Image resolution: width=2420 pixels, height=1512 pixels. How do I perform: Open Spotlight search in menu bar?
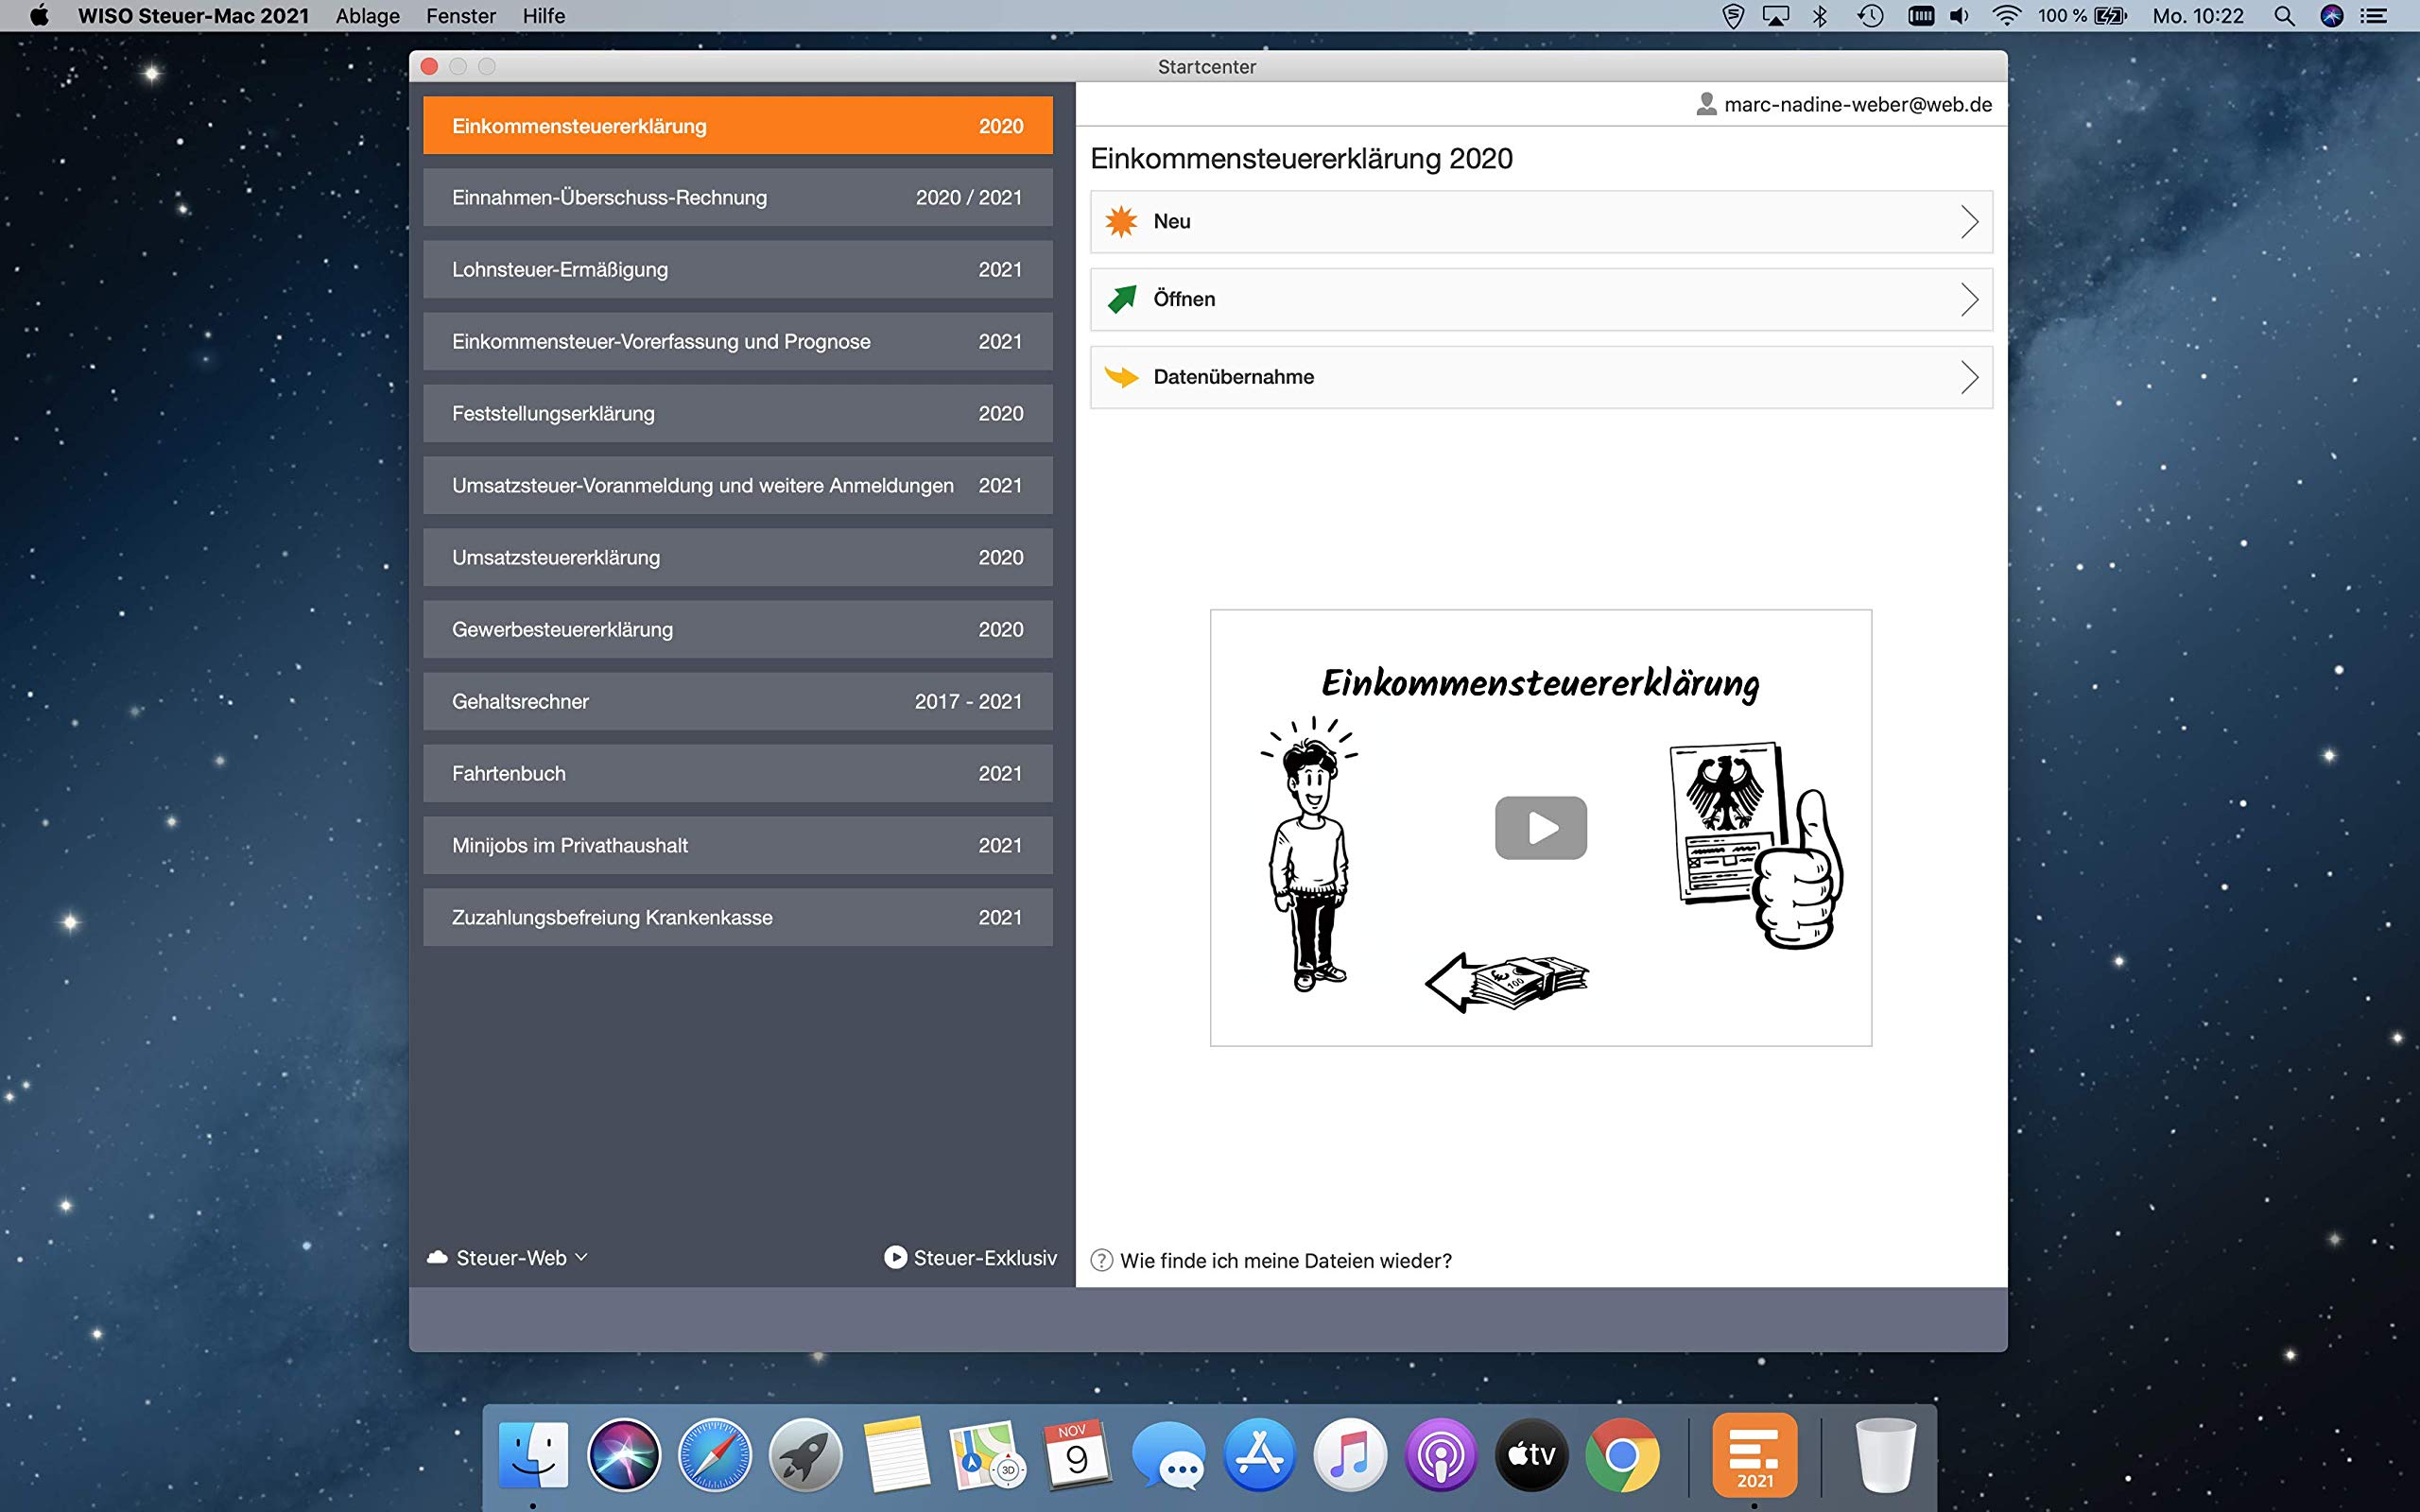coord(2284,16)
